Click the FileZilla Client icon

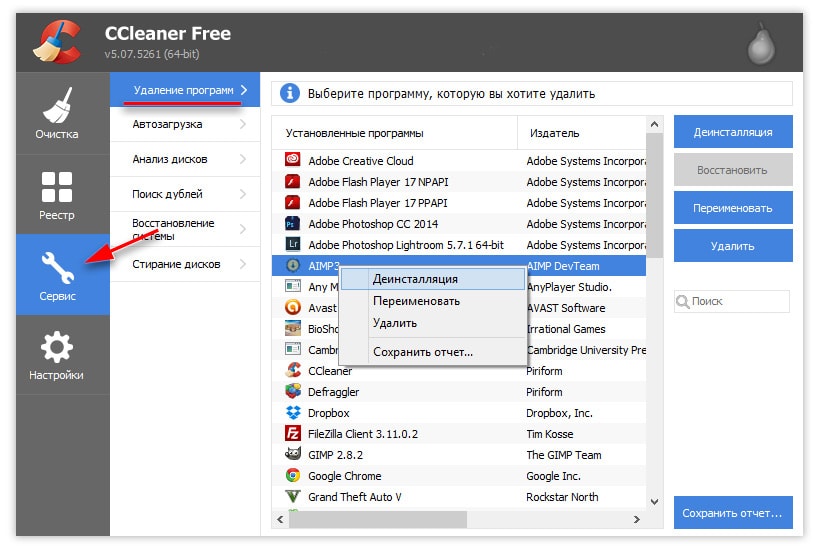[x=292, y=433]
